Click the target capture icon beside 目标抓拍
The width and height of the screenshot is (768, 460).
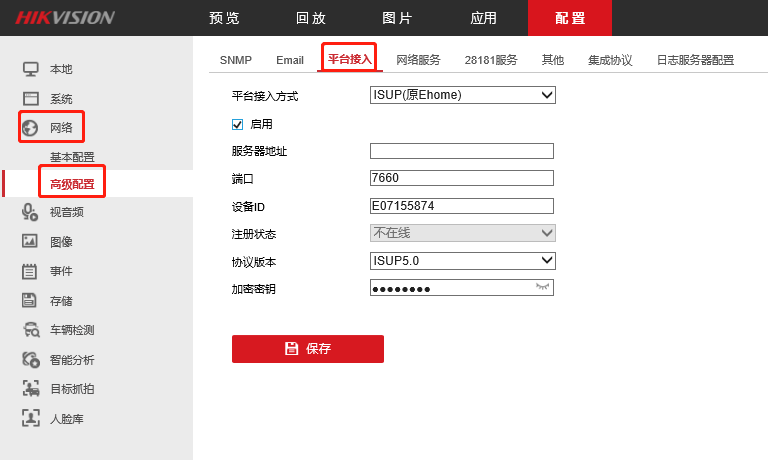pyautogui.click(x=31, y=388)
